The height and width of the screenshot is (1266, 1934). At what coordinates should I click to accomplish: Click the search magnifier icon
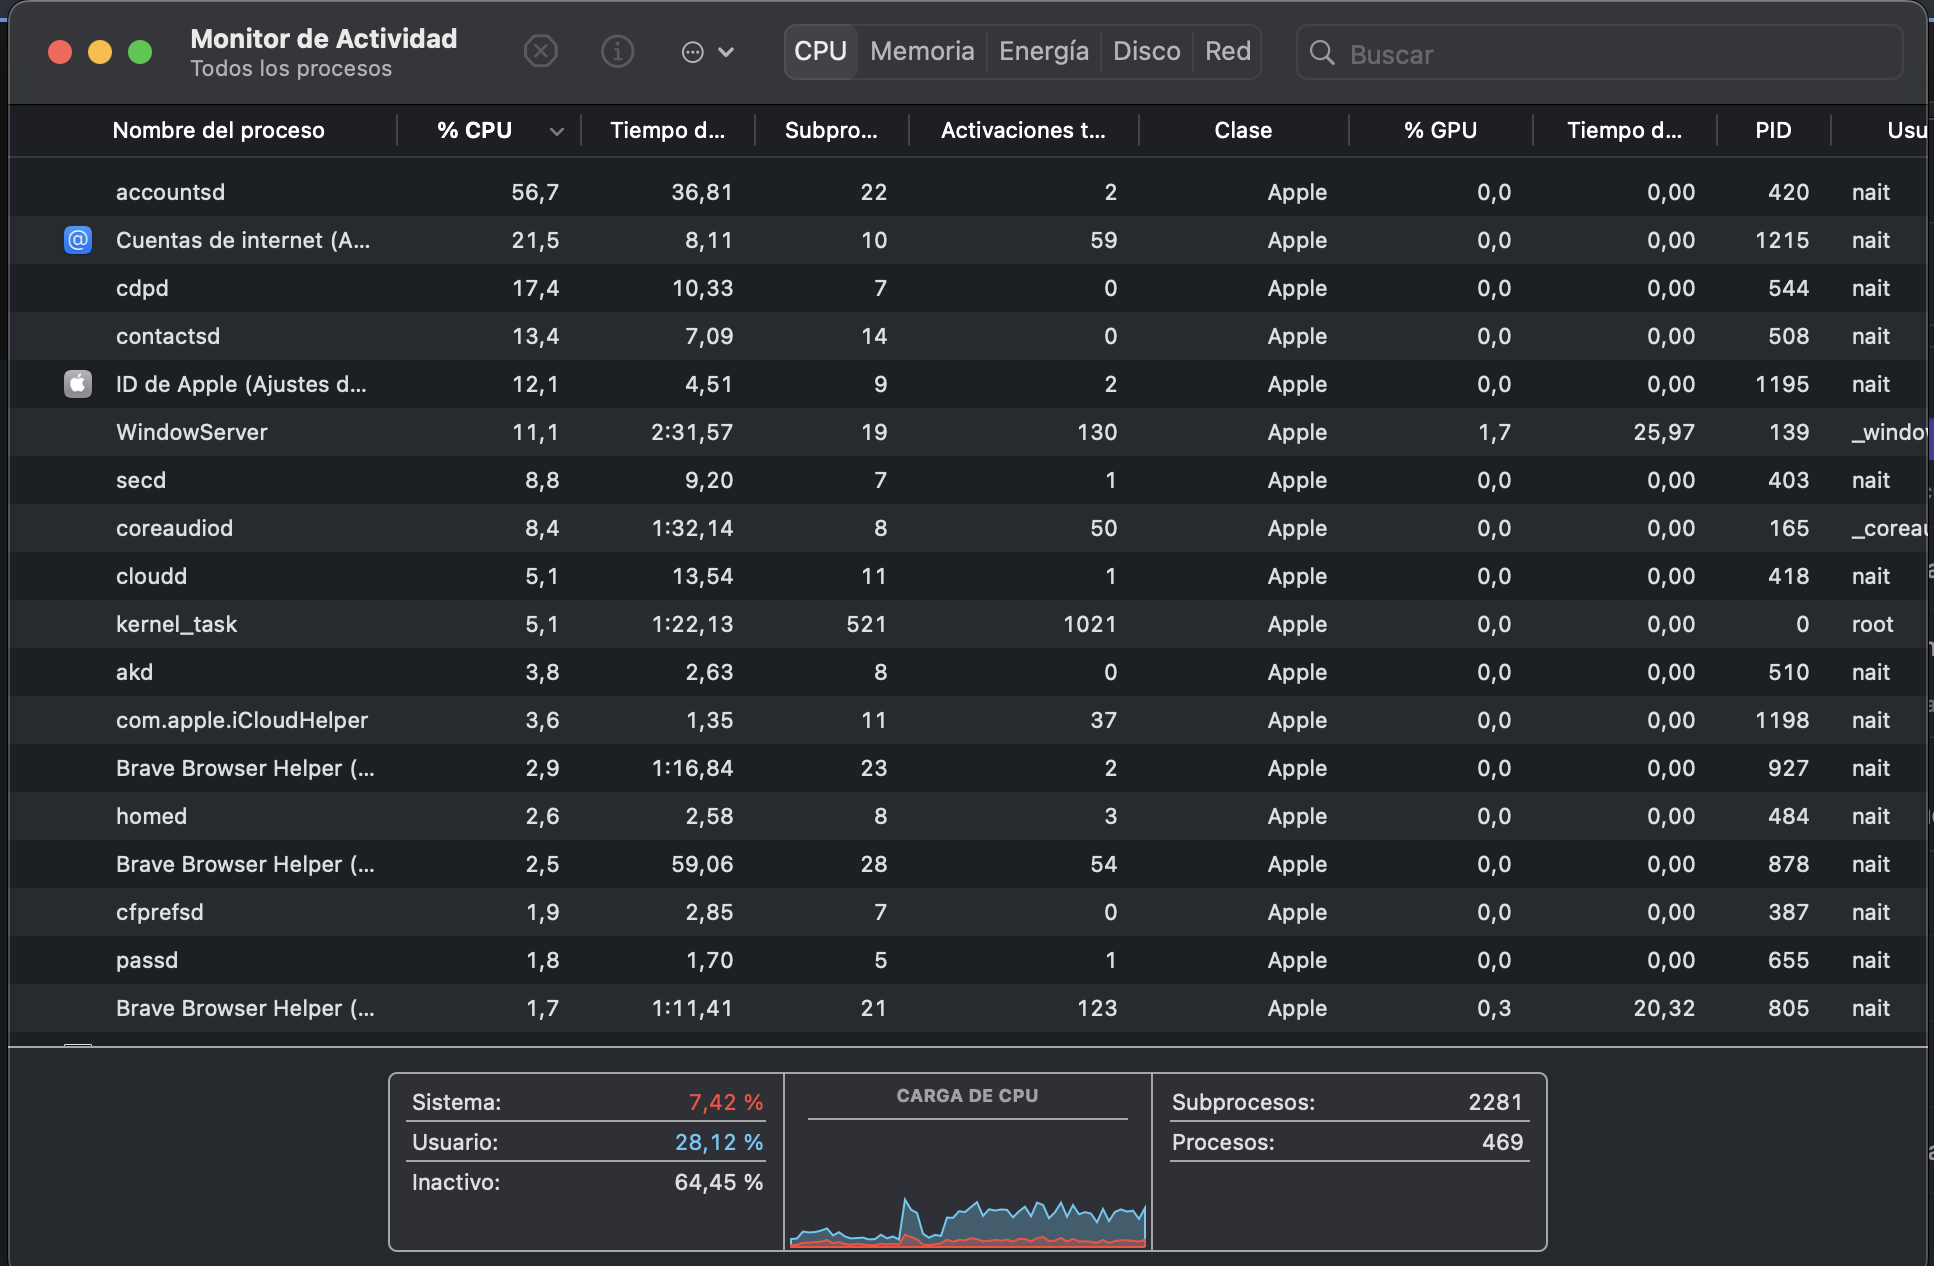tap(1322, 53)
